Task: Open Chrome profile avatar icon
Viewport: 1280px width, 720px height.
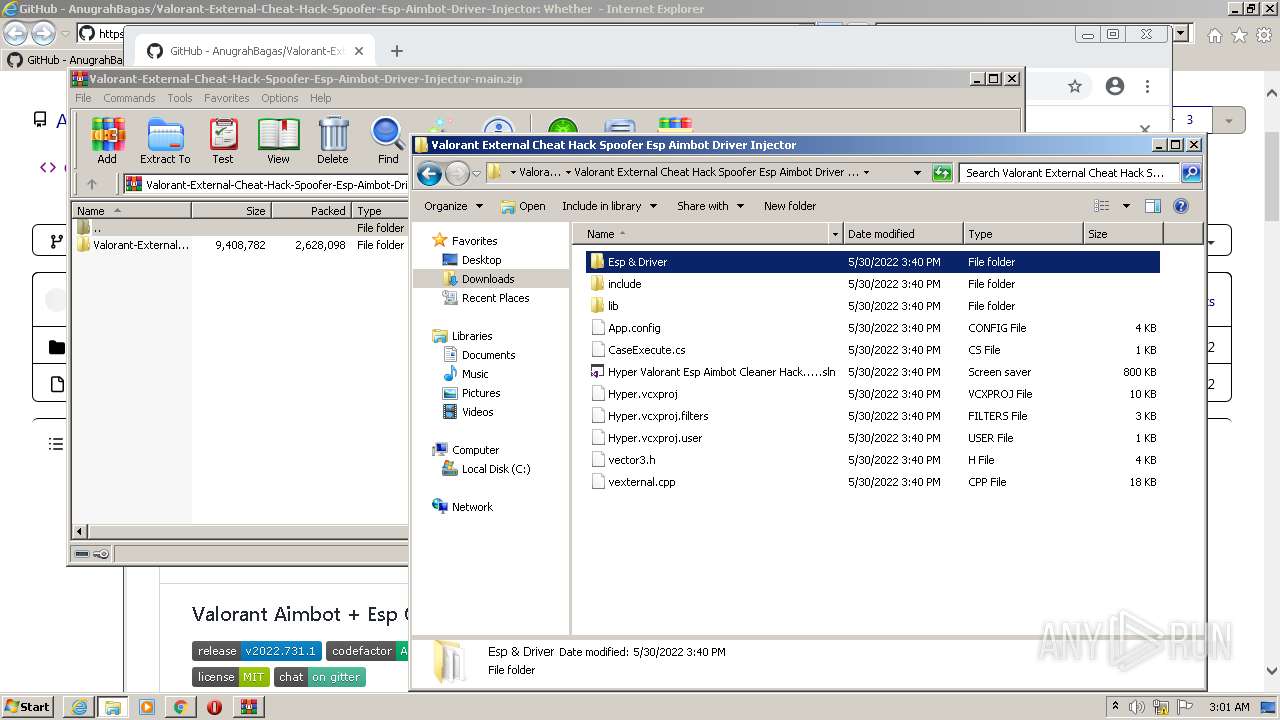Action: click(1115, 87)
